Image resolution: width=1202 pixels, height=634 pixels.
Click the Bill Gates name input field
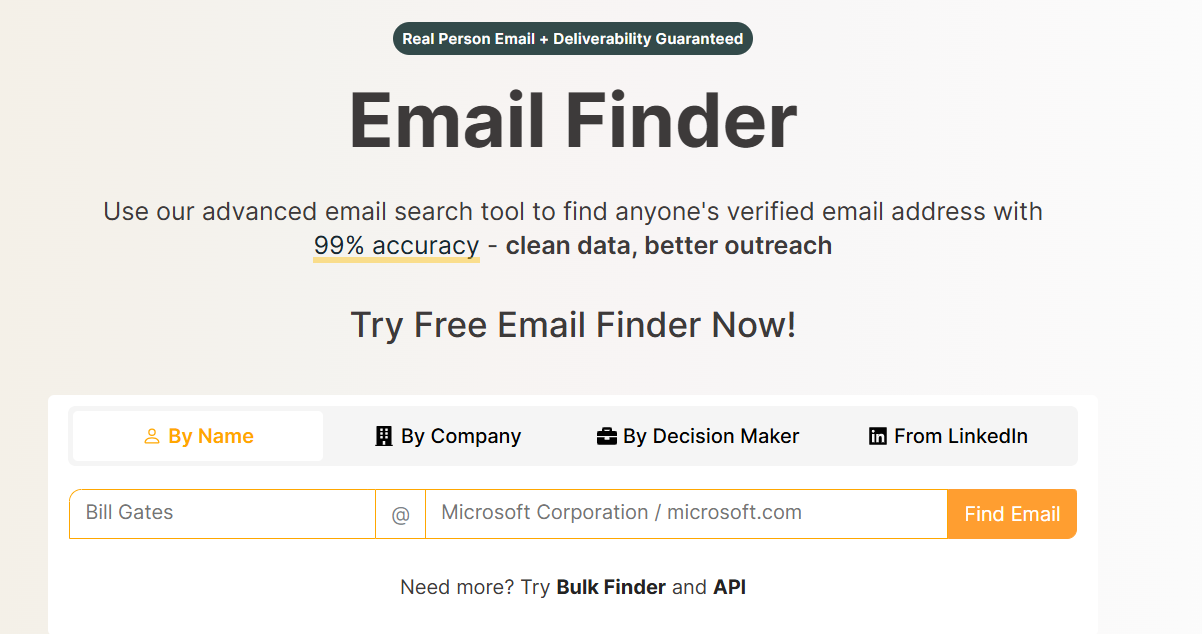coord(222,513)
